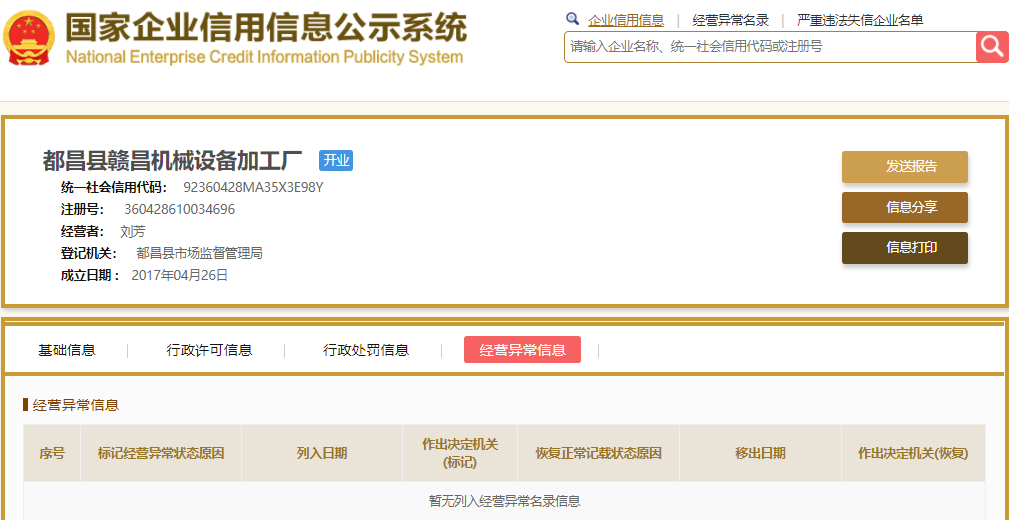Focus the enterprise name search field
This screenshot has height=520, width=1009.
pyautogui.click(x=770, y=47)
